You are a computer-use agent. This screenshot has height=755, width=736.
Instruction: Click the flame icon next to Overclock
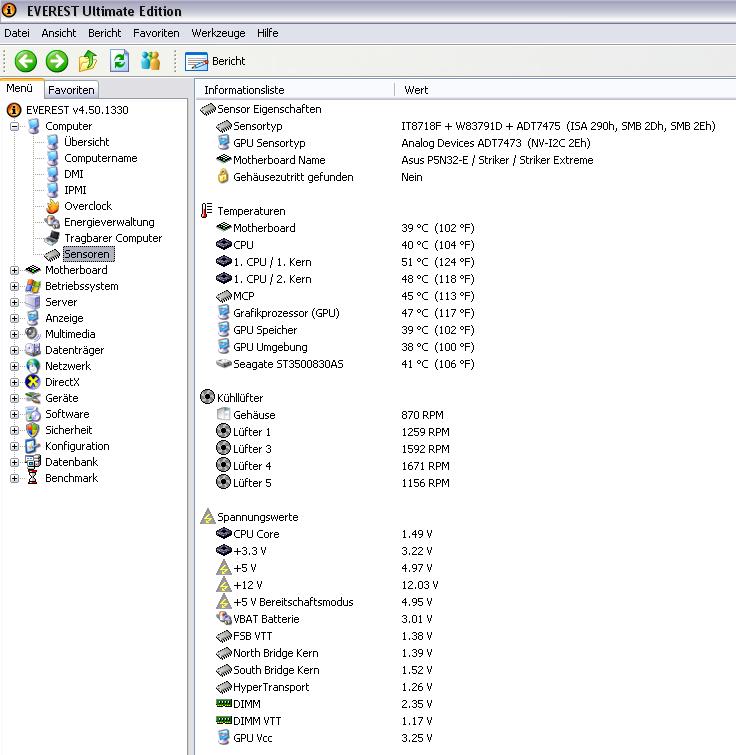pyautogui.click(x=52, y=206)
